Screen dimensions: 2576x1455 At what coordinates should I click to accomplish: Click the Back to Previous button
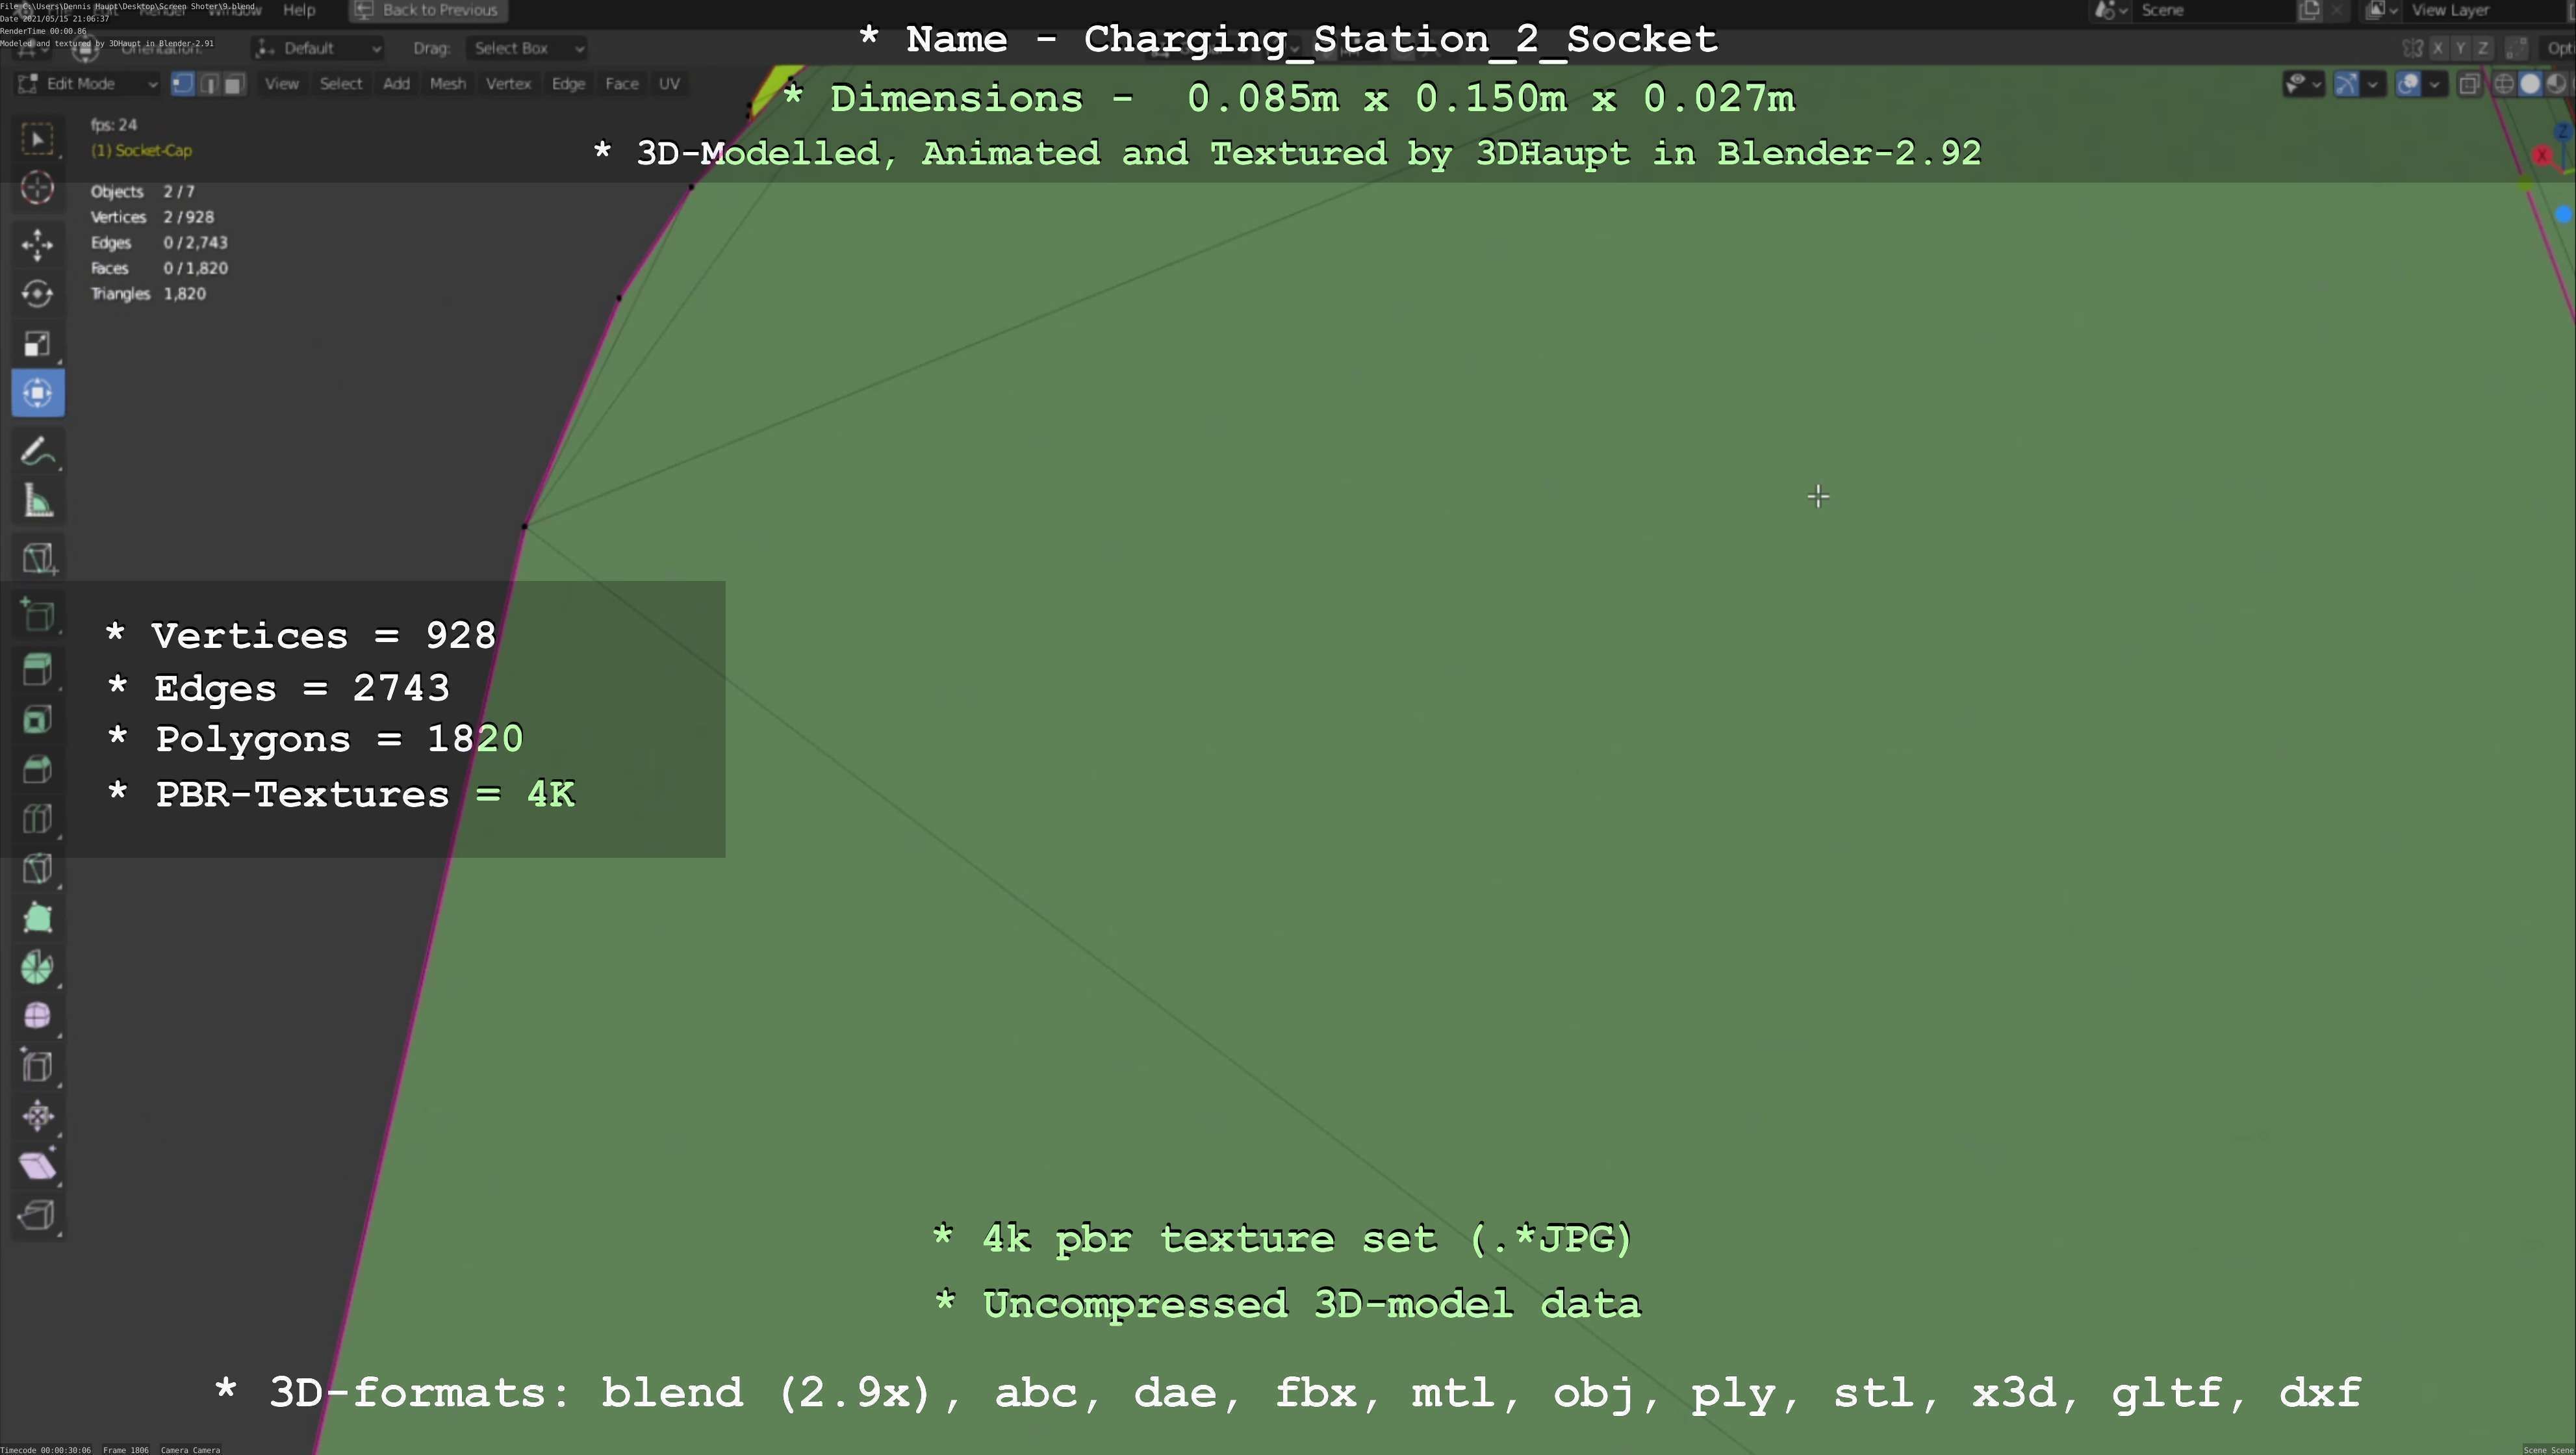pyautogui.click(x=428, y=10)
